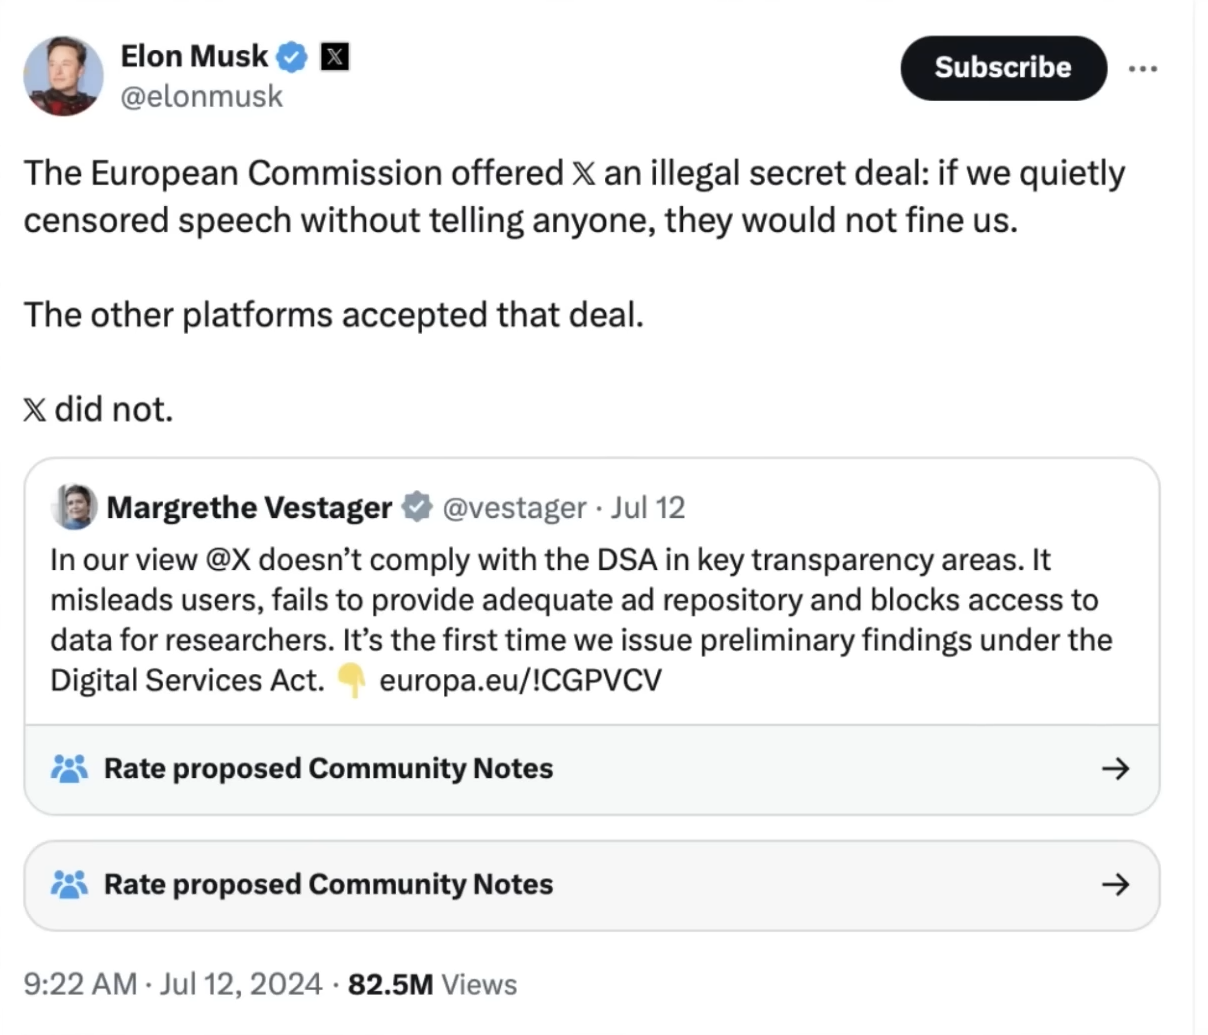This screenshot has width=1208, height=1035.
Task: Click the 82.5M Views count
Action: [432, 985]
